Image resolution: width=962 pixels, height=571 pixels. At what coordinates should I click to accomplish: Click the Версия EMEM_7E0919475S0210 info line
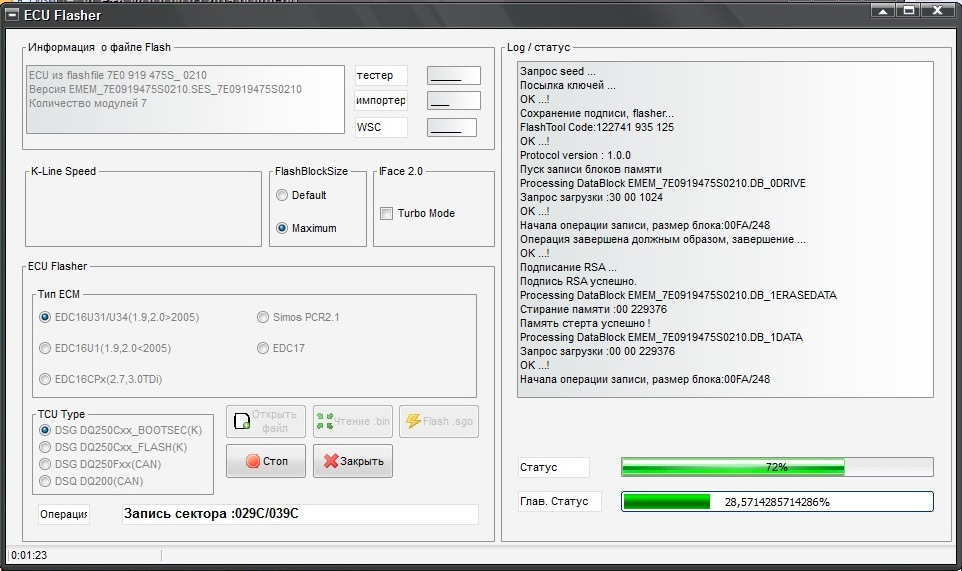(x=165, y=89)
